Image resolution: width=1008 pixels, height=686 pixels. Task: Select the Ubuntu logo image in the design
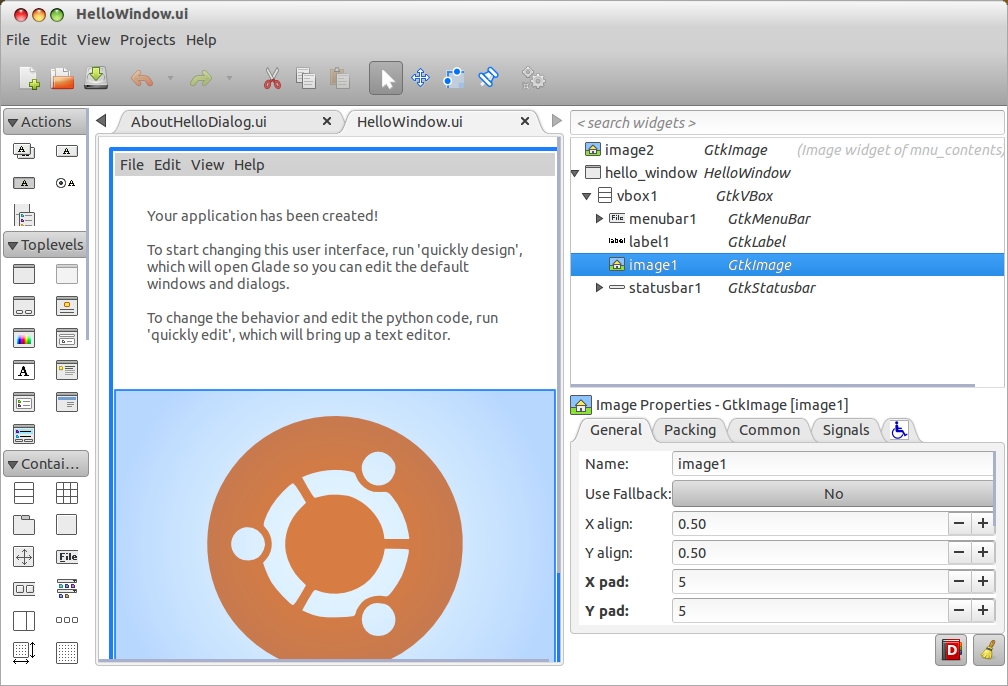pyautogui.click(x=334, y=525)
